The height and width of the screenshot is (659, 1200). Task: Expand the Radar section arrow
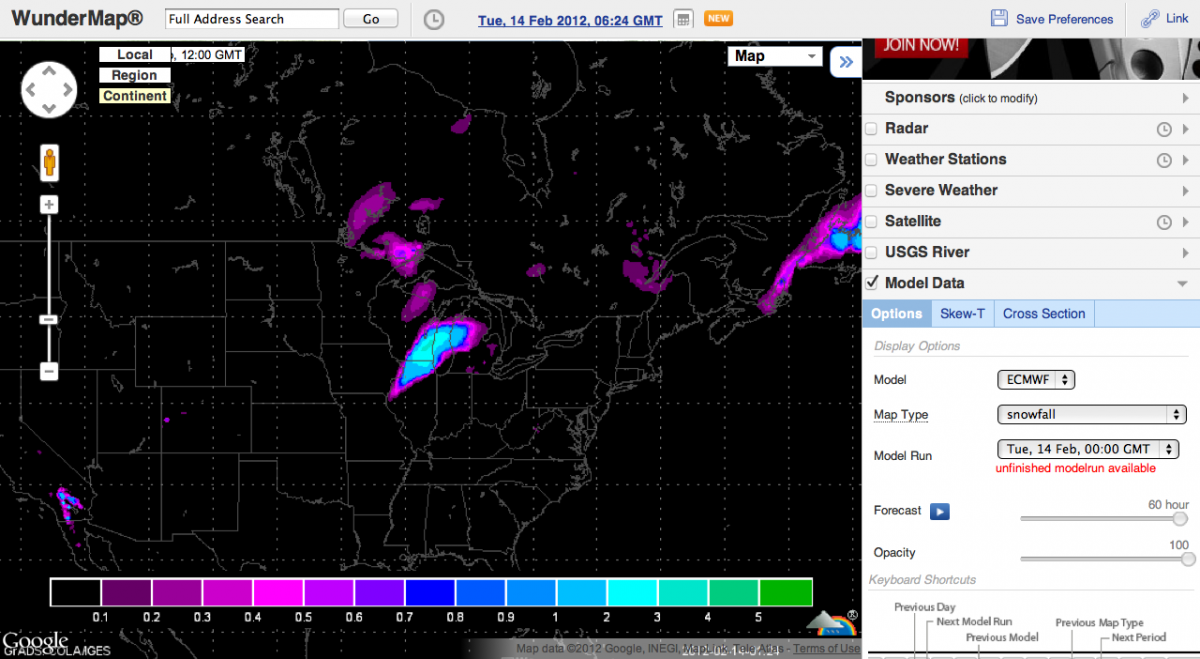click(x=1185, y=129)
